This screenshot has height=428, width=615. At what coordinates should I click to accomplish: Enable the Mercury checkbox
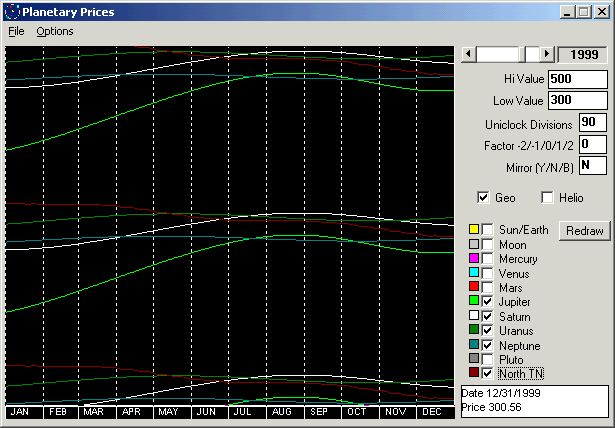(x=487, y=259)
